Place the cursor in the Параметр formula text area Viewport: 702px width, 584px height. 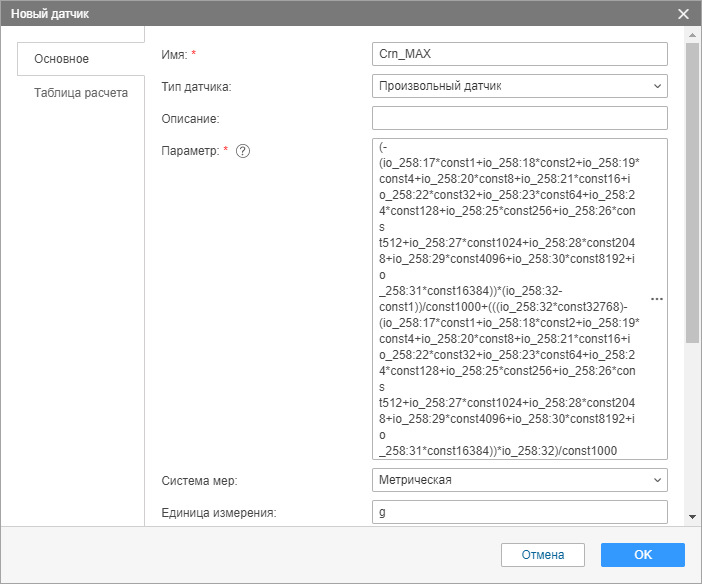pos(508,298)
